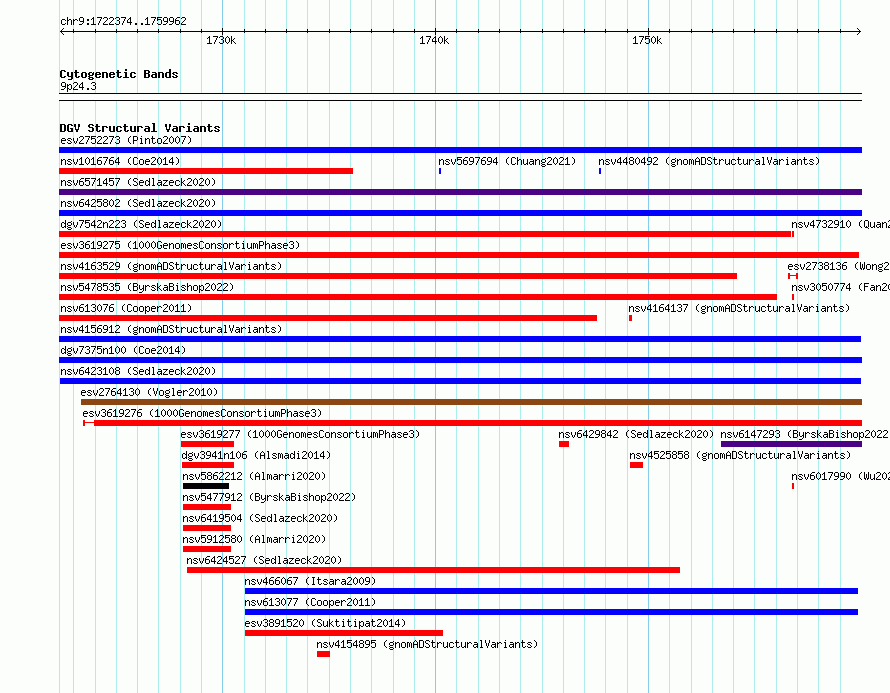Screen dimensions: 890x693
Task: Click nsv4525858 (gnomADStructuralVariants) label
Action: pos(740,455)
